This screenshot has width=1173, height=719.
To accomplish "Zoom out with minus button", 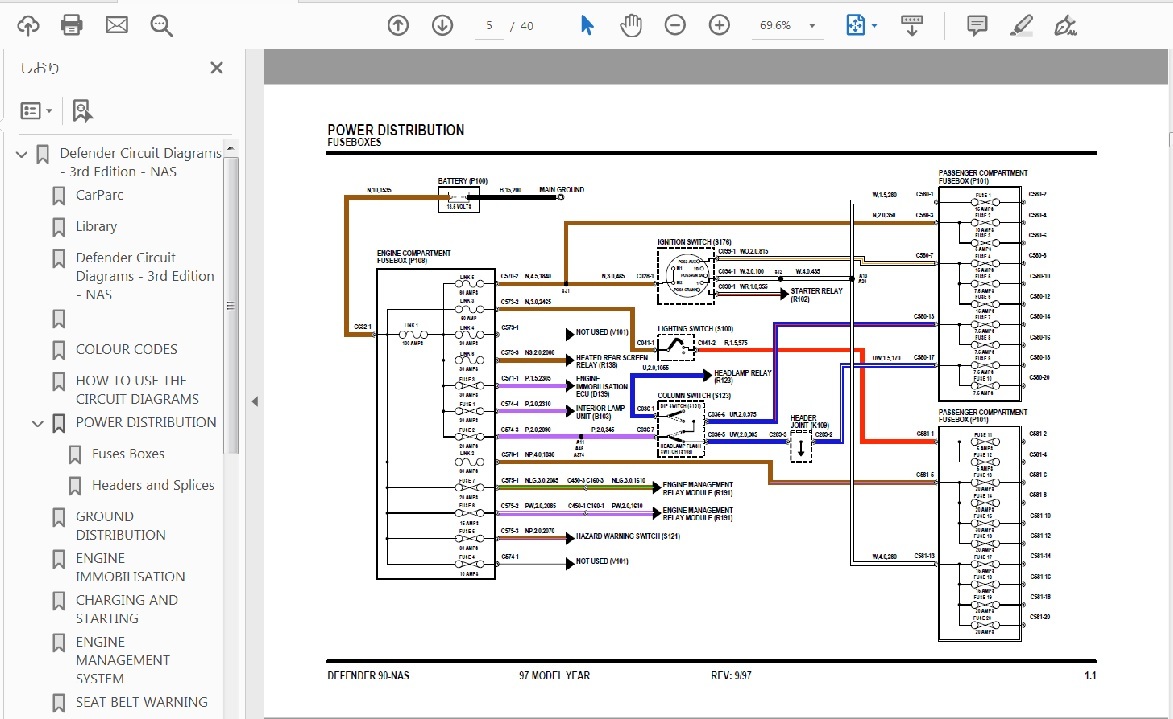I will [x=675, y=25].
